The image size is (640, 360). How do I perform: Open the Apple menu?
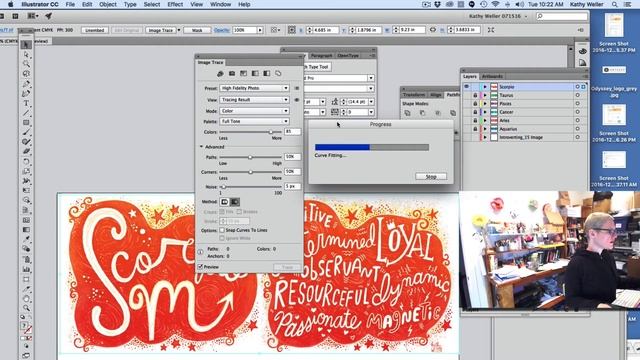[11, 4]
